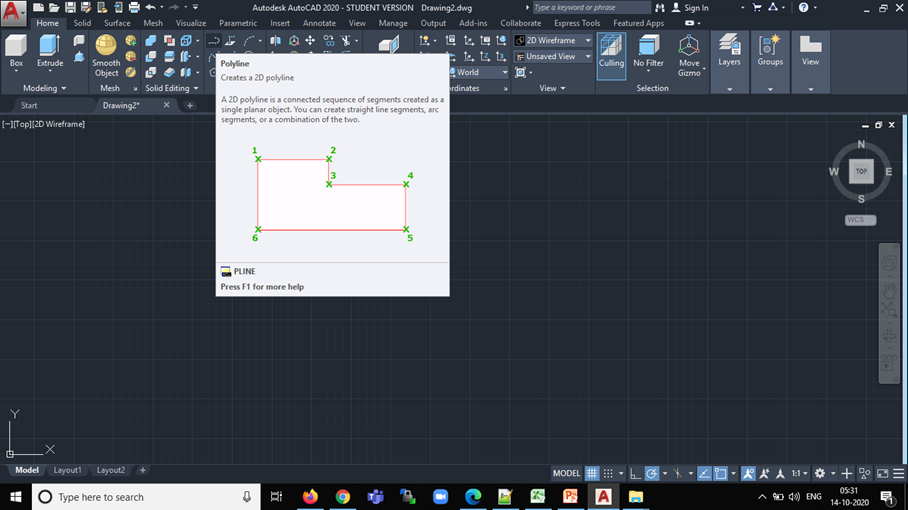Click the Section Plane icon
Viewport: 908px width, 510px height.
pos(389,44)
